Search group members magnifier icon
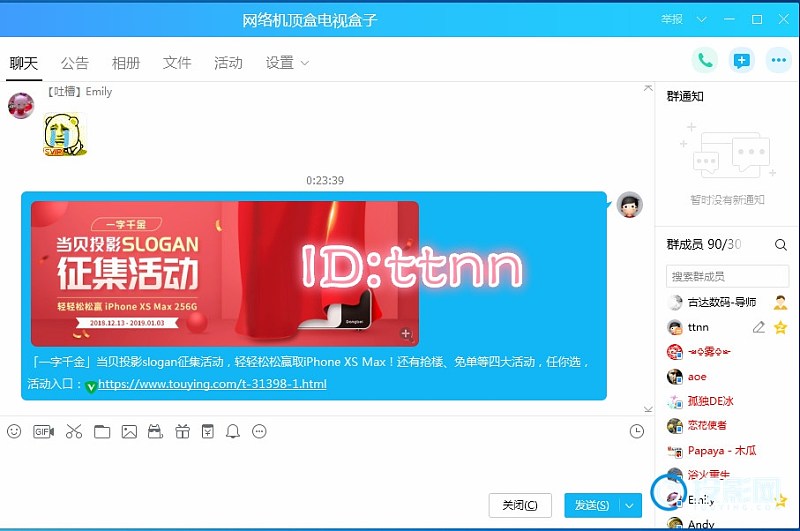 pyautogui.click(x=781, y=245)
